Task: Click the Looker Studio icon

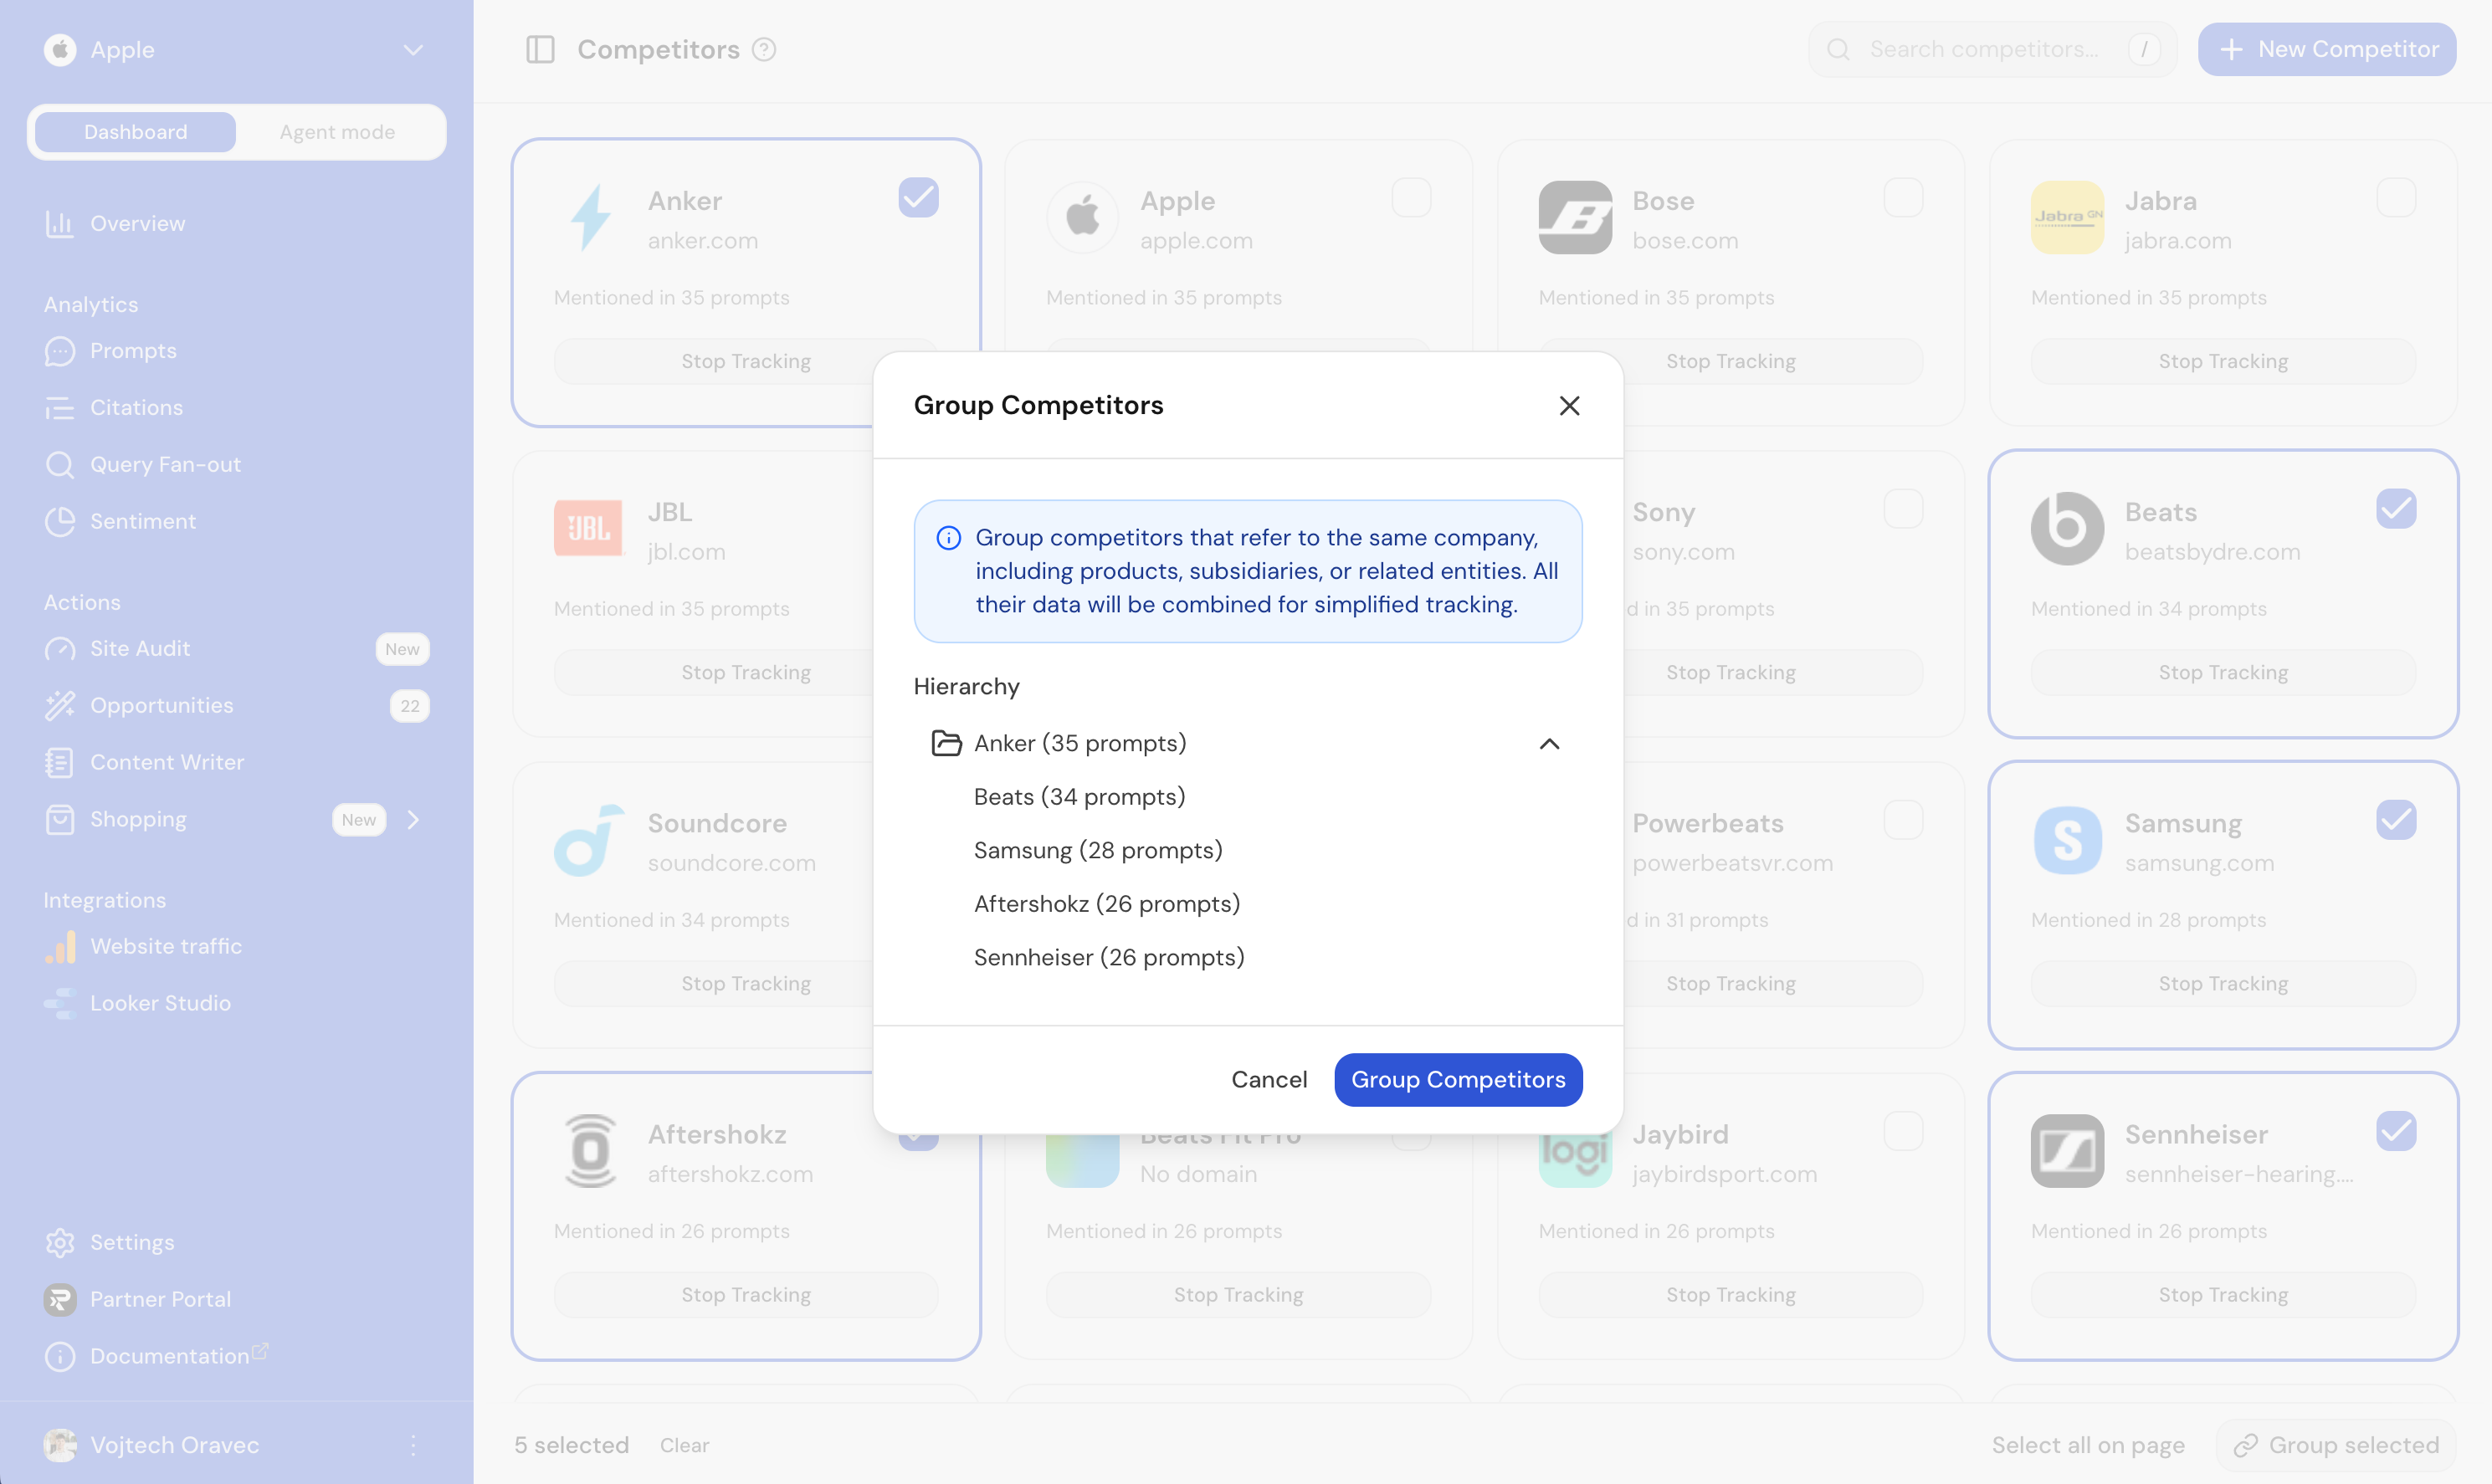Action: pyautogui.click(x=60, y=1003)
